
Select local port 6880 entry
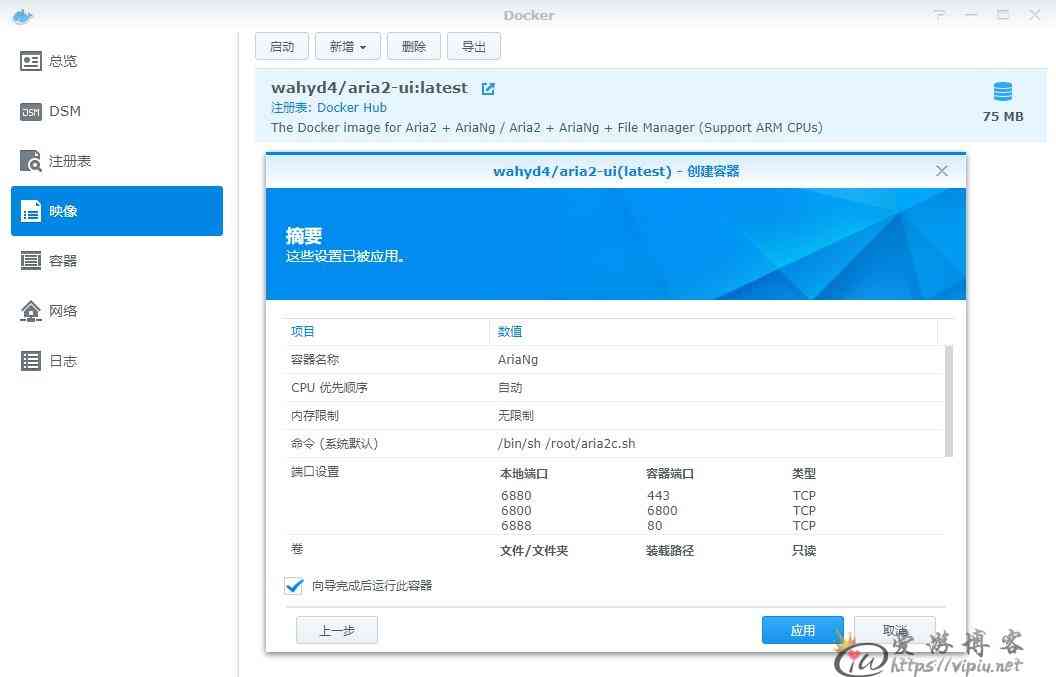pos(516,495)
